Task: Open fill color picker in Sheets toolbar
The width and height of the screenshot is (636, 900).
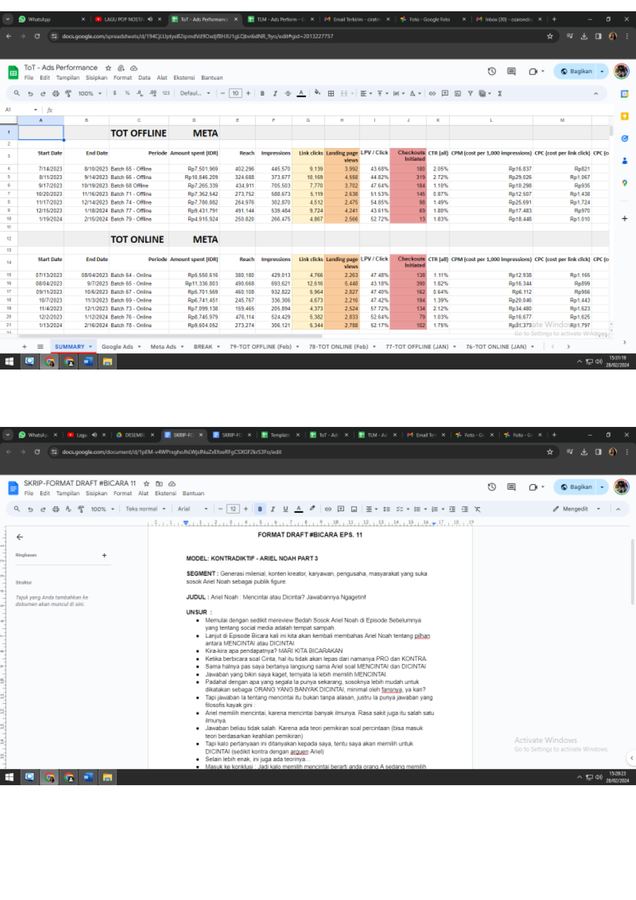Action: (317, 93)
